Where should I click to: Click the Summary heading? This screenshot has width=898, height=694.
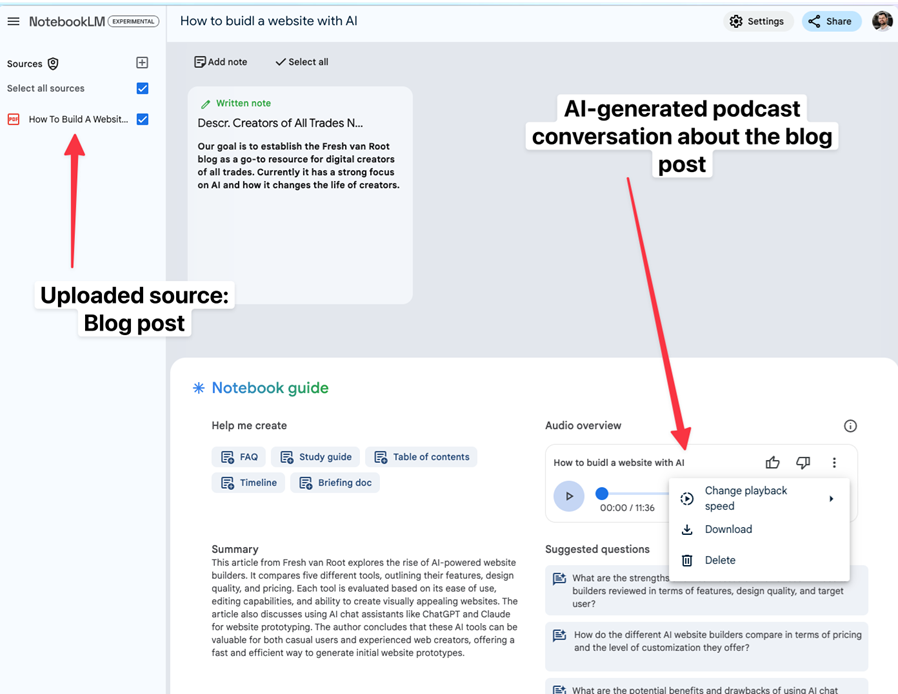click(235, 549)
